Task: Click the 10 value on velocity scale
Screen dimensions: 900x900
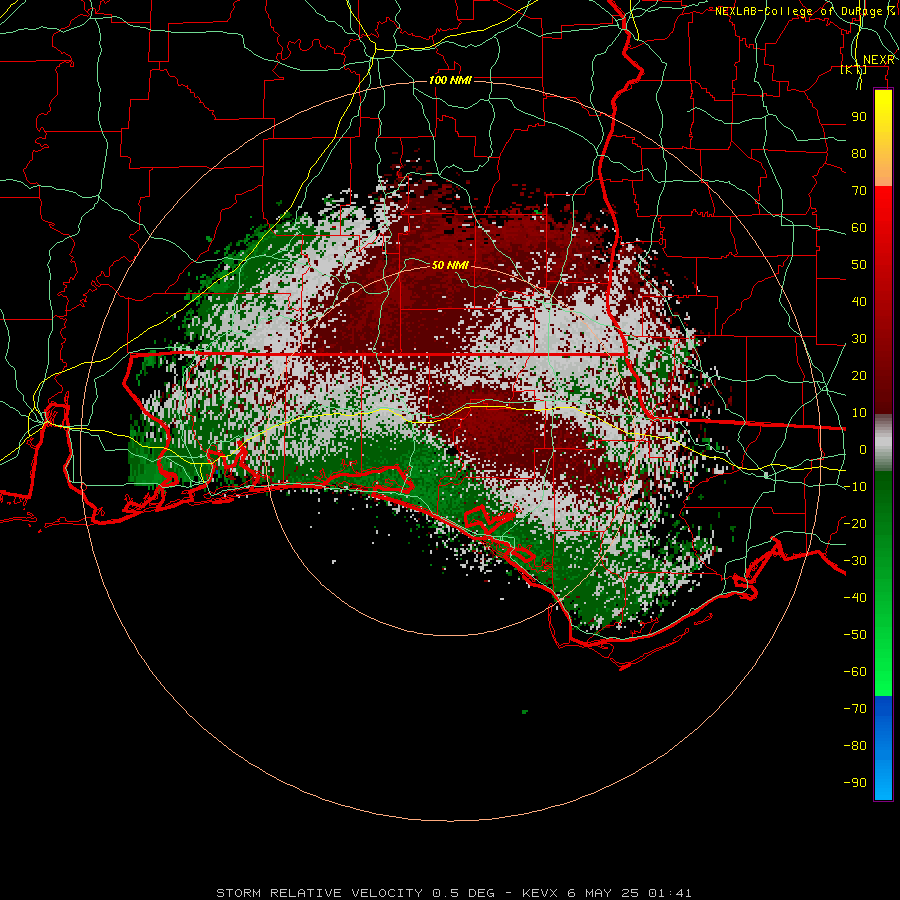Action: (859, 413)
